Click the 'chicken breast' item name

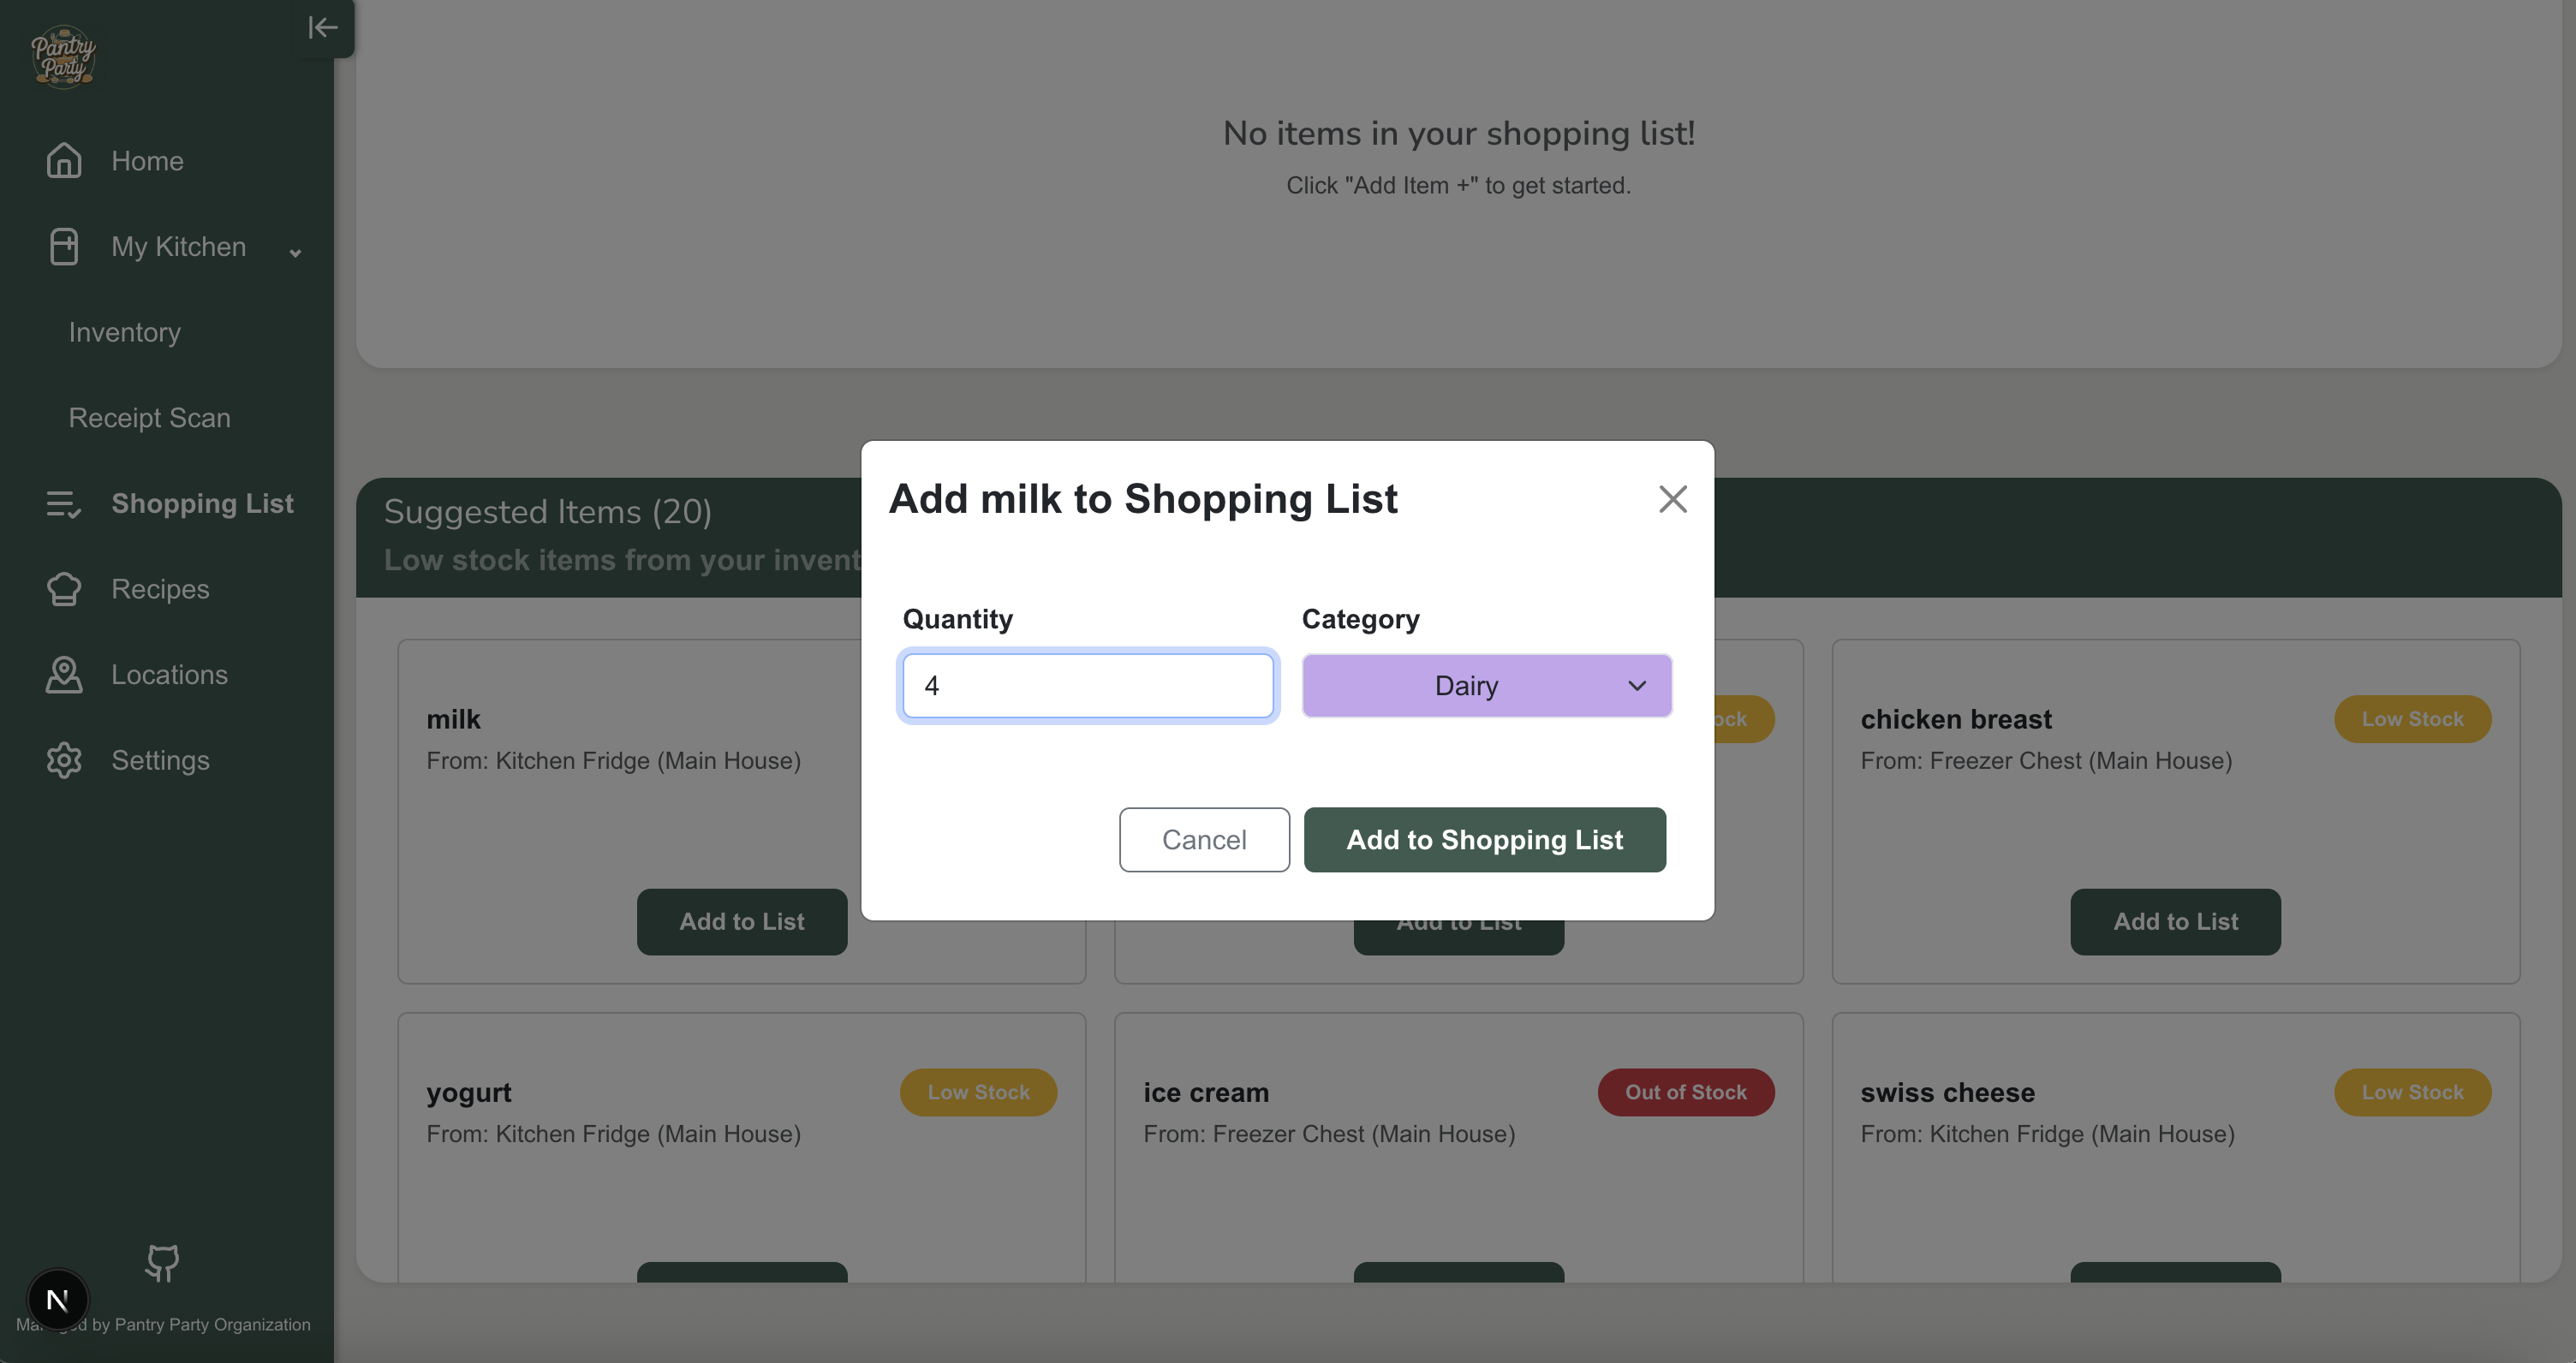(1955, 720)
